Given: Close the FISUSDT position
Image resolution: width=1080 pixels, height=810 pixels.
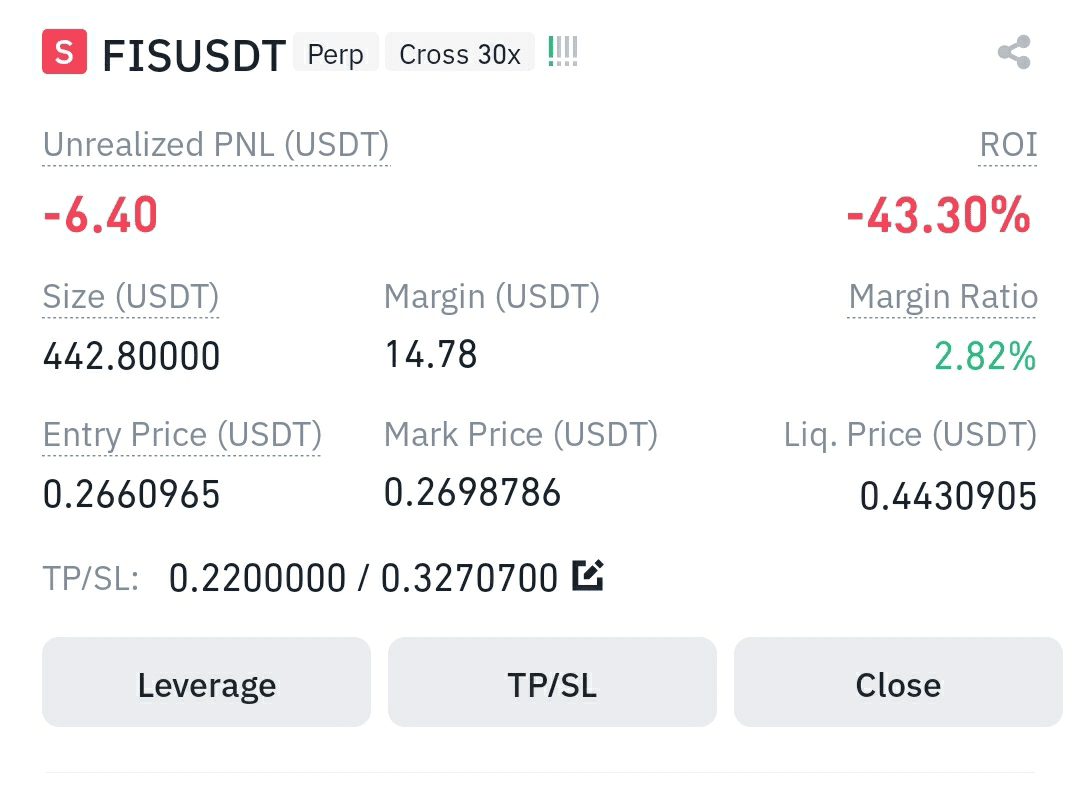Looking at the screenshot, I should point(898,682).
